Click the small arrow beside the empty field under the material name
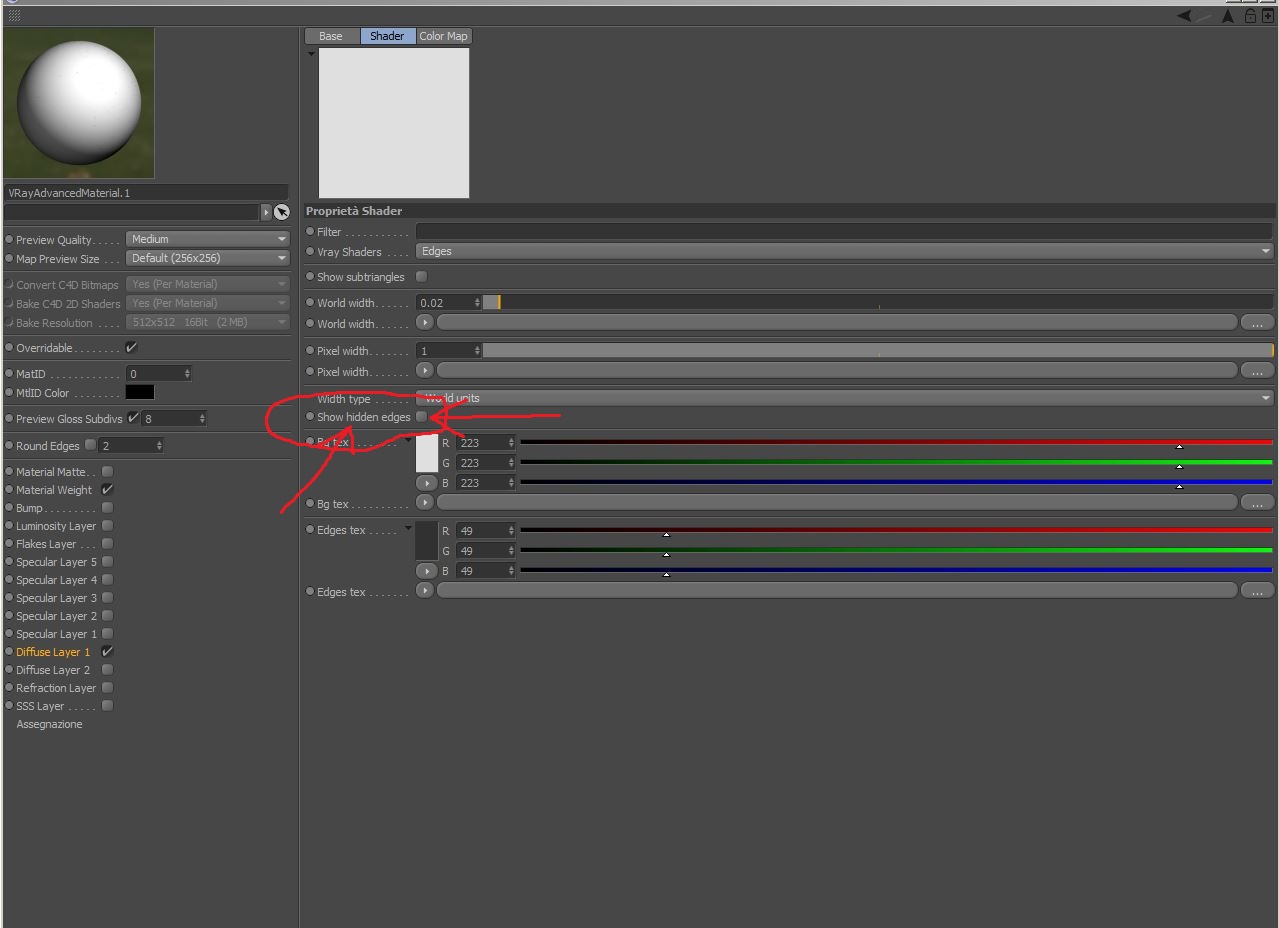The height and width of the screenshot is (928, 1279). (266, 212)
